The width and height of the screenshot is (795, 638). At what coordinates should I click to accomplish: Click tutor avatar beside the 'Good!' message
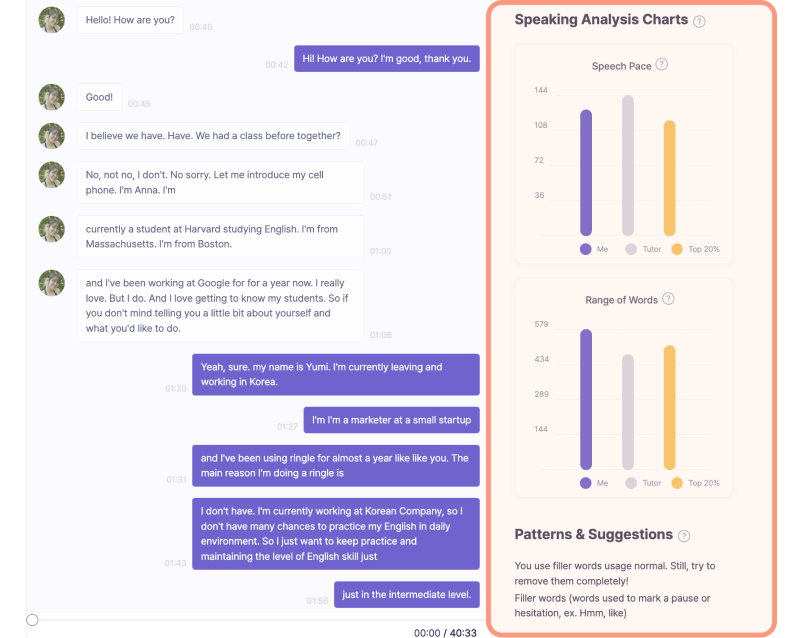pos(52,97)
